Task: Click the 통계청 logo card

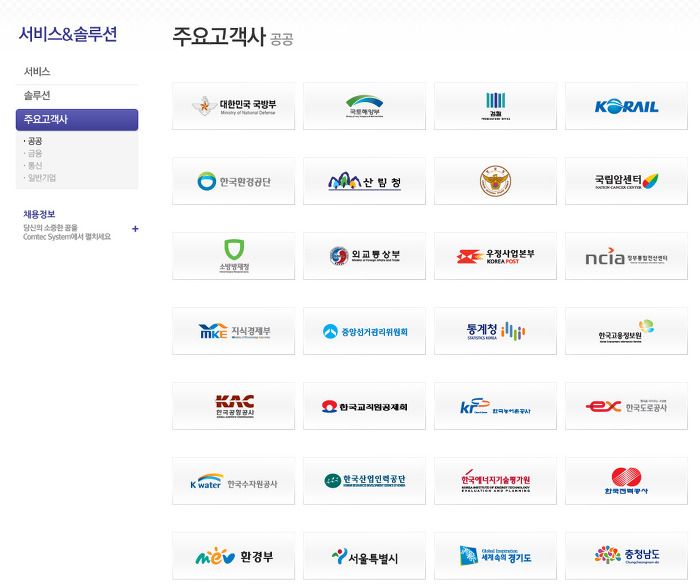Action: click(x=496, y=331)
